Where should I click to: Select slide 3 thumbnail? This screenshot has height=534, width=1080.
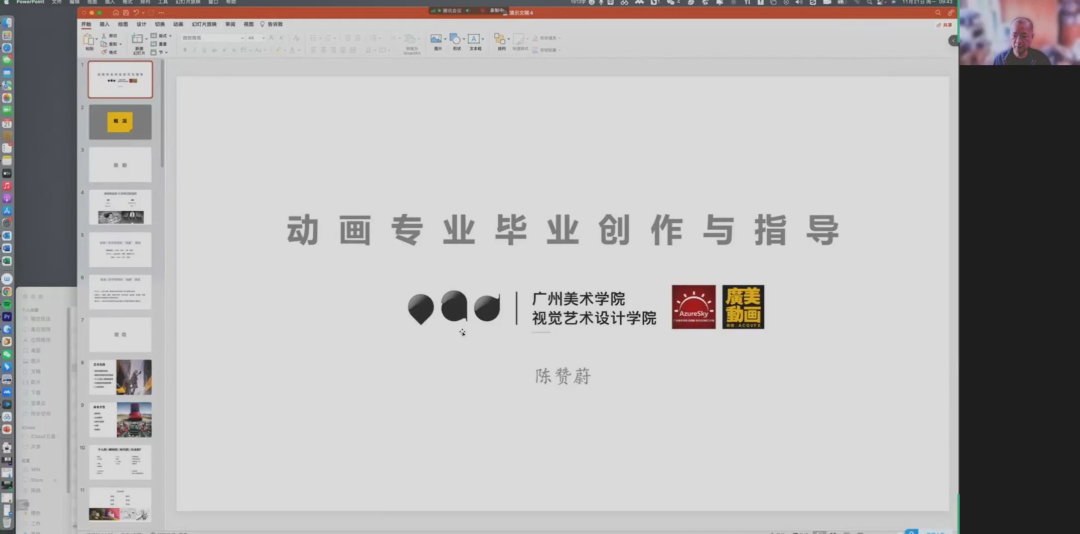(x=120, y=165)
